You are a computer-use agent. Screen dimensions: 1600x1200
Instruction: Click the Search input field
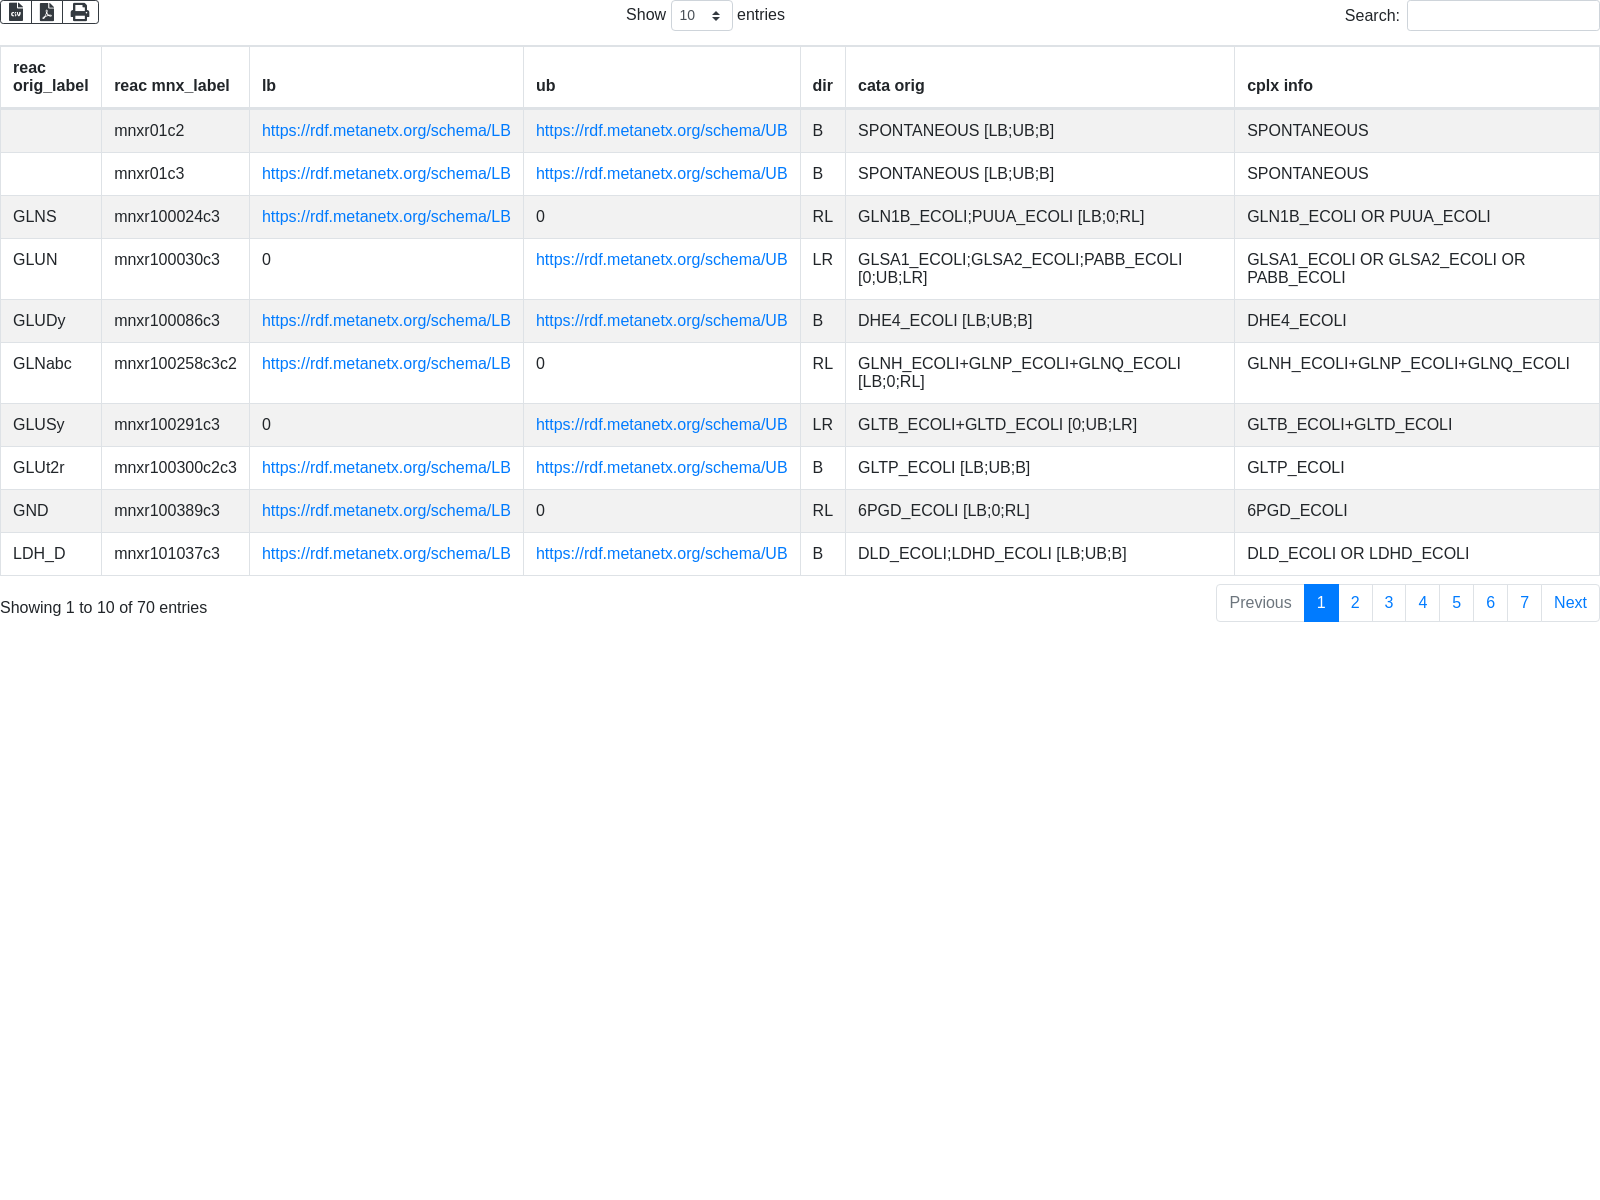click(1502, 16)
